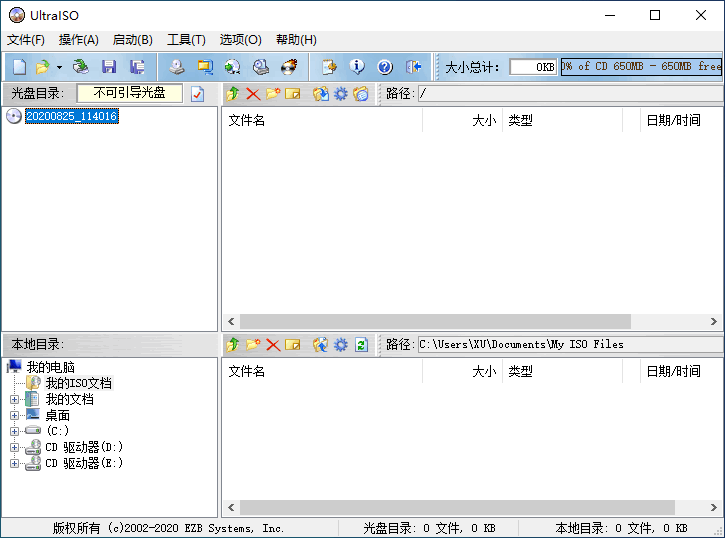Expand the CD 驱动器(D:) node
Viewport: 725px width, 538px height.
point(14,447)
